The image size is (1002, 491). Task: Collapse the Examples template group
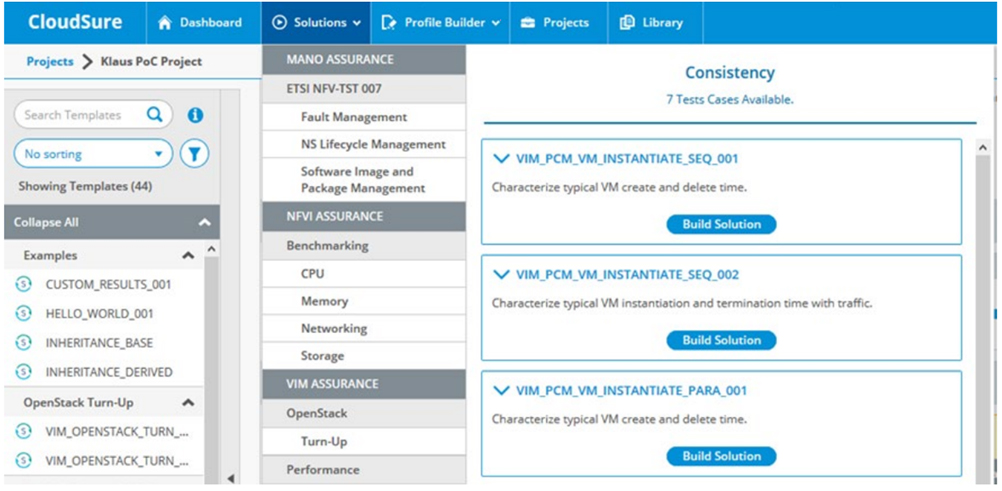pos(187,256)
